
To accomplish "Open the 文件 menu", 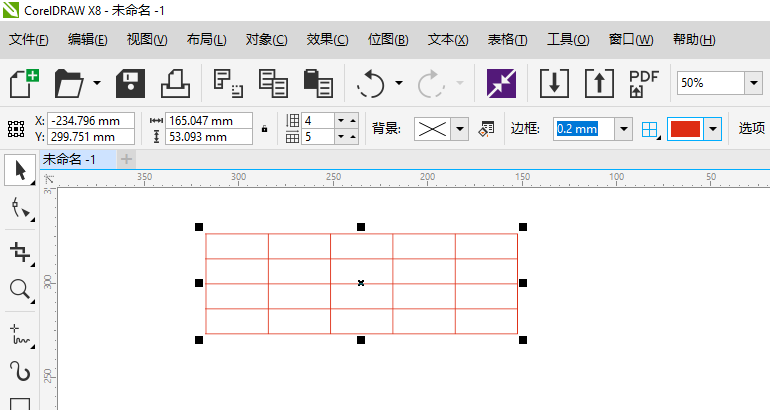I will point(29,40).
